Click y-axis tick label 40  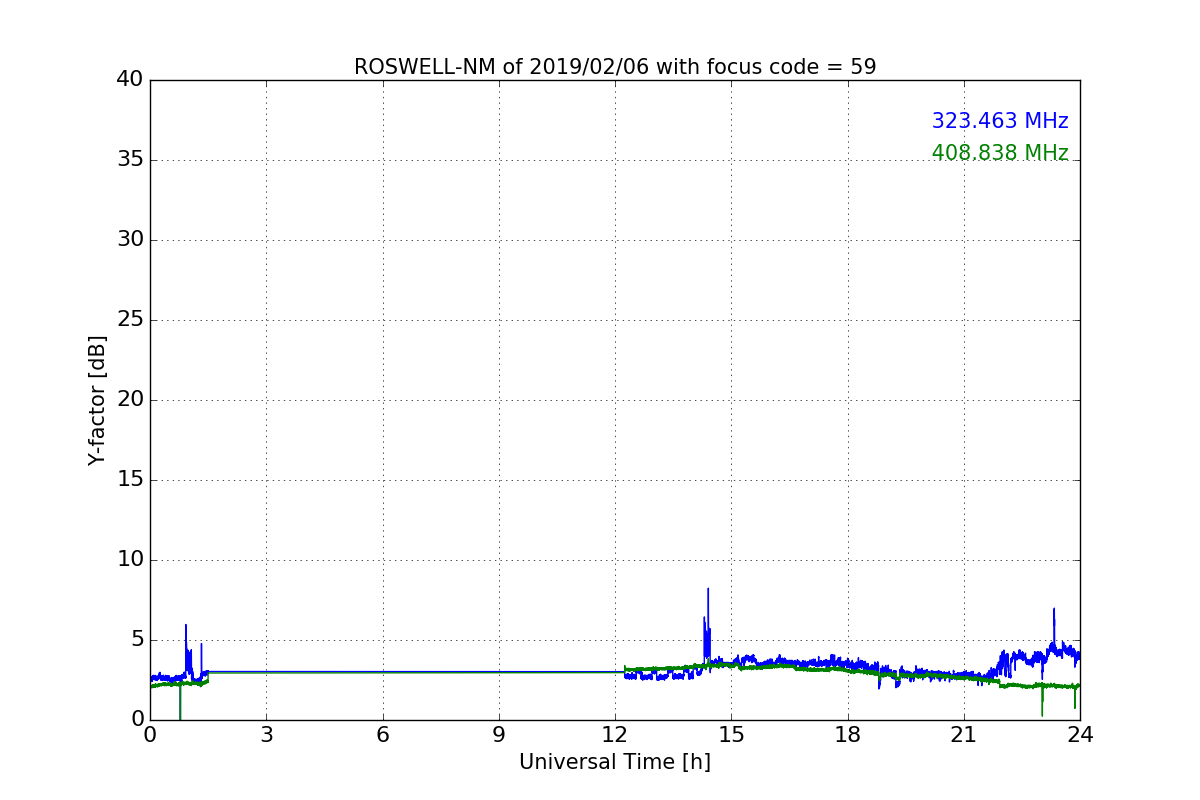(130, 80)
